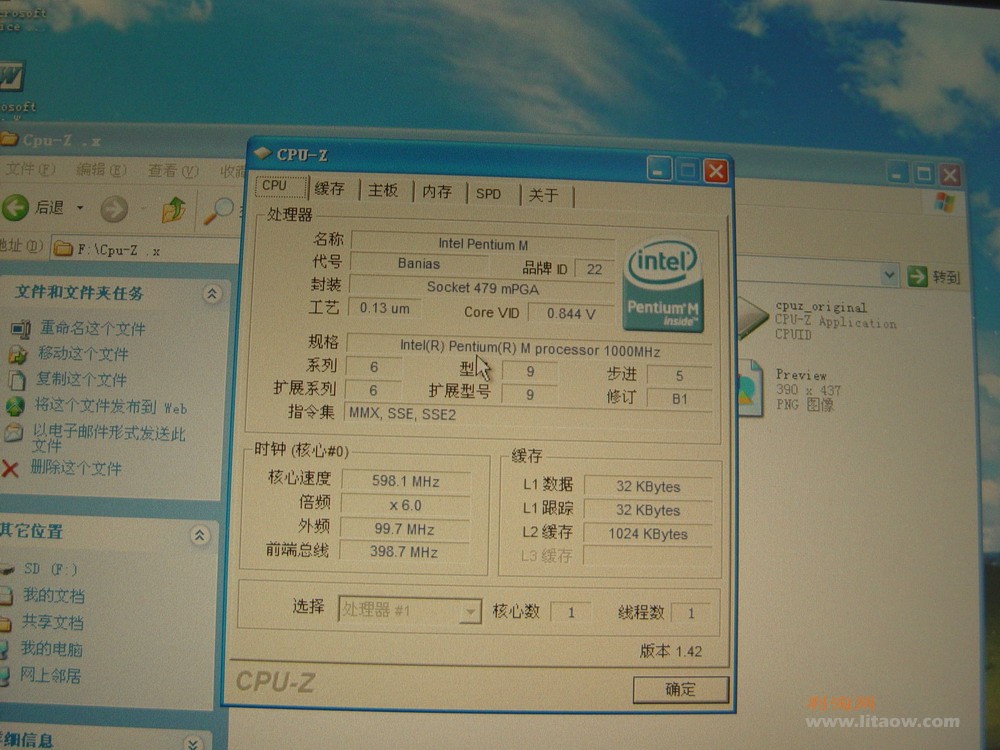Click the L2 缓存 value 1024 KBytes
The width and height of the screenshot is (1000, 750).
click(x=648, y=534)
